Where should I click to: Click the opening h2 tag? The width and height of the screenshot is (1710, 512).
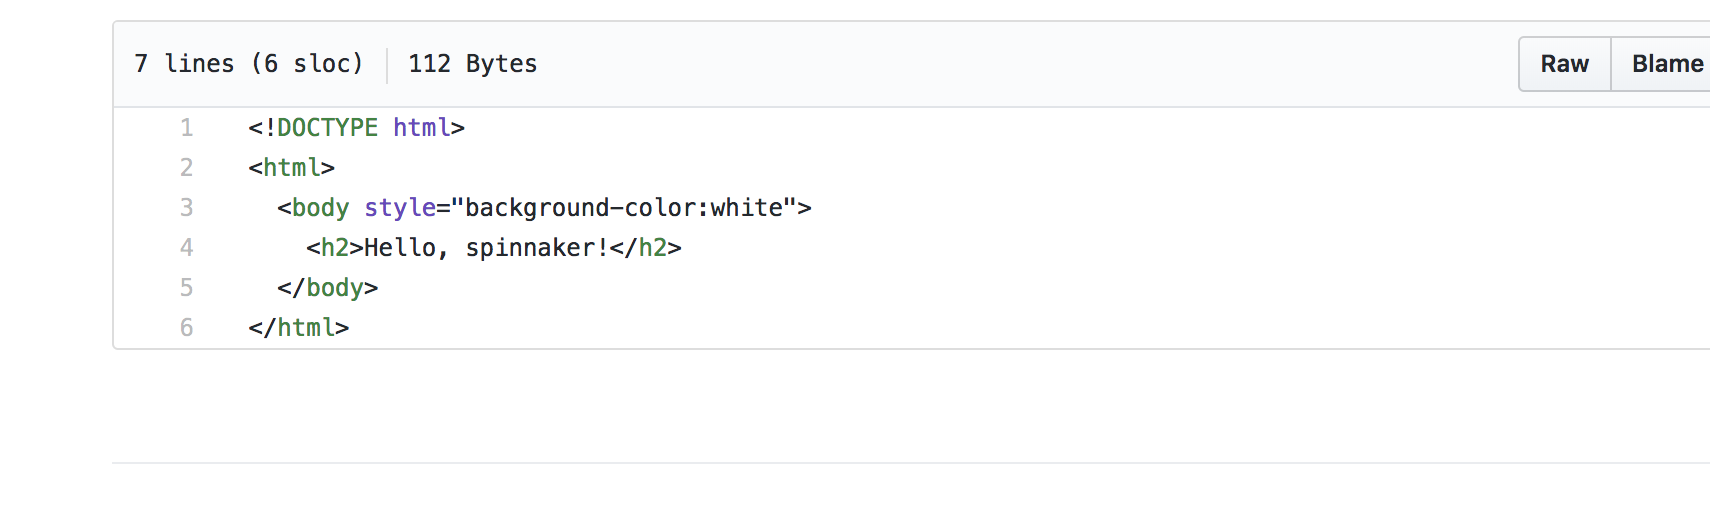coord(334,248)
